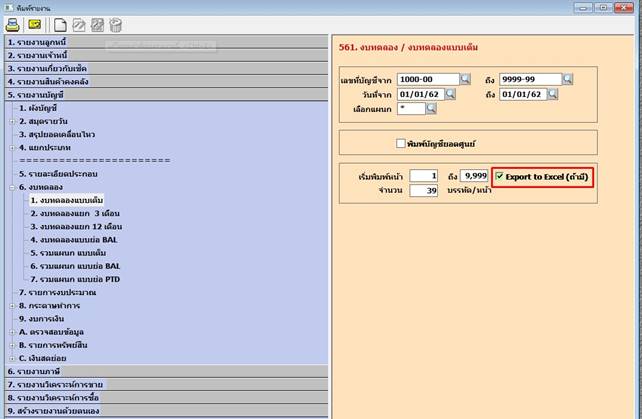Viewport: 642px width, 419px height.
Task: Select report 6. รวมแผนก แบบย่อ BAL
Action: [x=75, y=266]
